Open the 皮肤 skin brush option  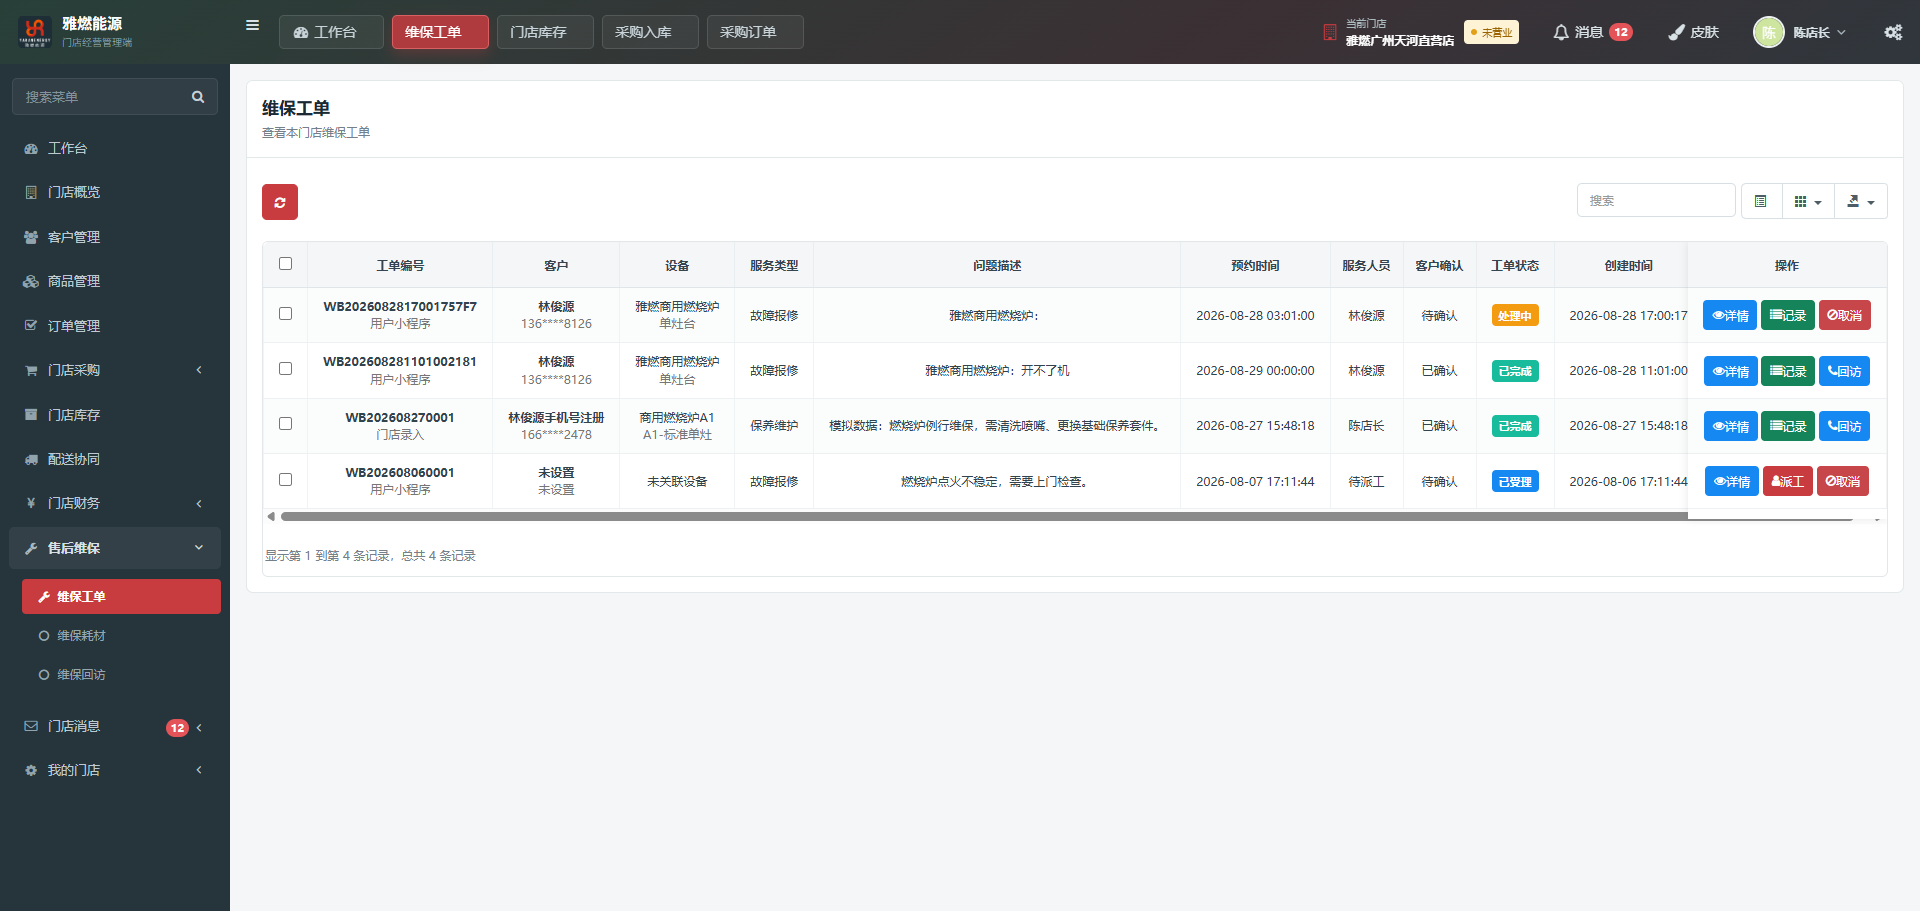pyautogui.click(x=1693, y=32)
